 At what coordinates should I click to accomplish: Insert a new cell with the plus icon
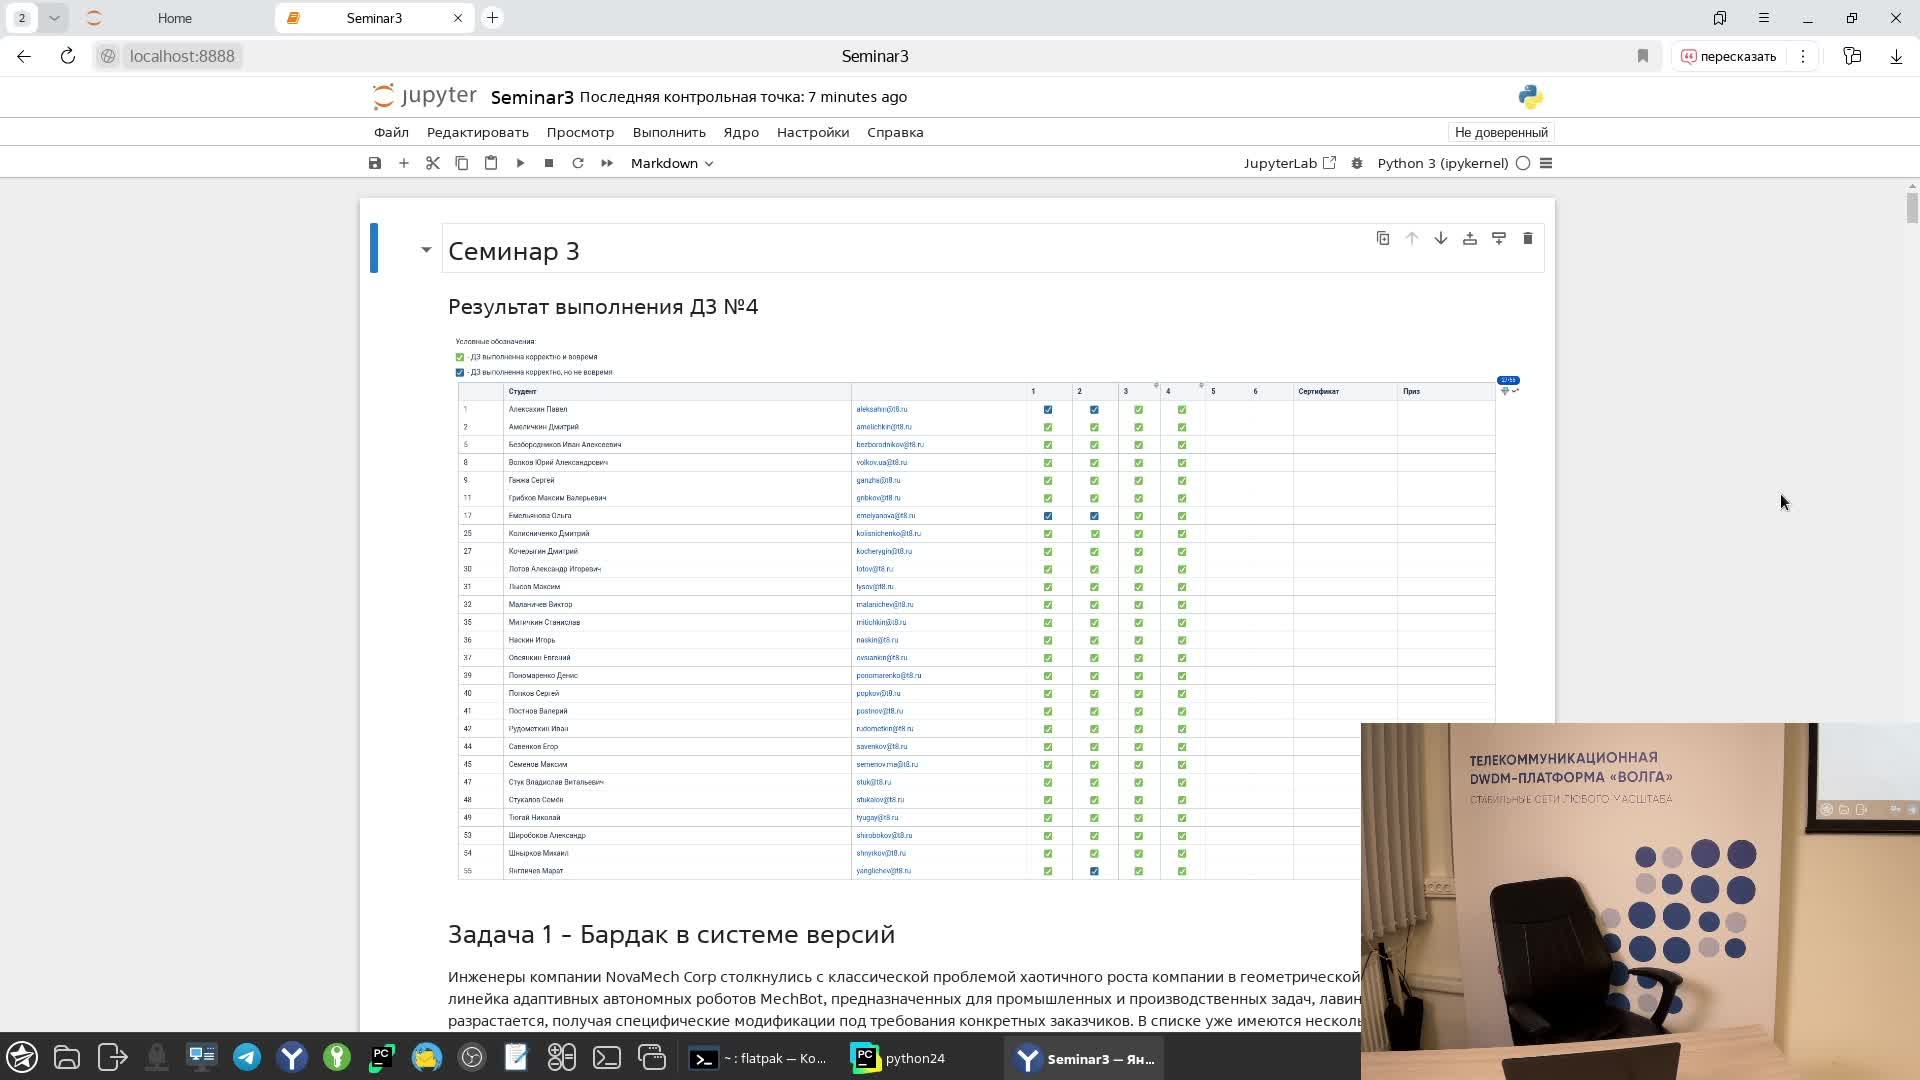(403, 163)
